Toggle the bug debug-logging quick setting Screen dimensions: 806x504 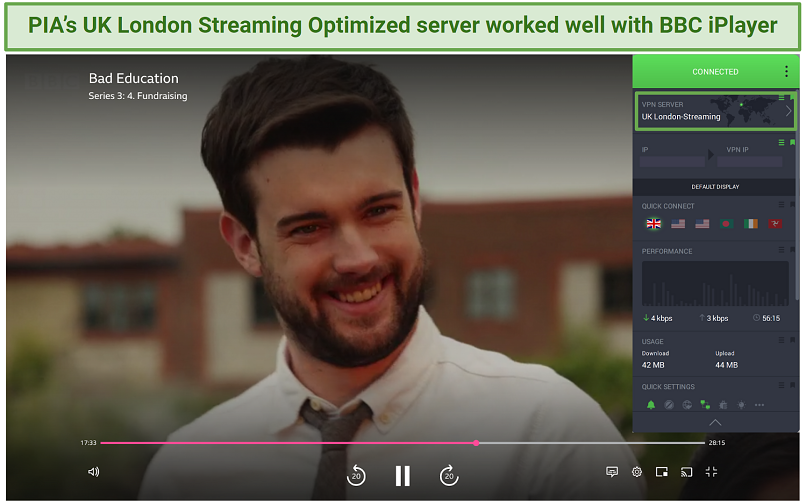(723, 405)
